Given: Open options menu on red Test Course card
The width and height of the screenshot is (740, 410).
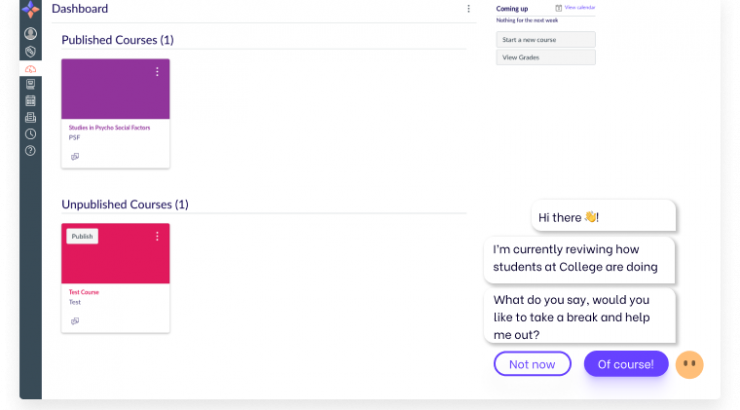Looking at the screenshot, I should point(157,236).
